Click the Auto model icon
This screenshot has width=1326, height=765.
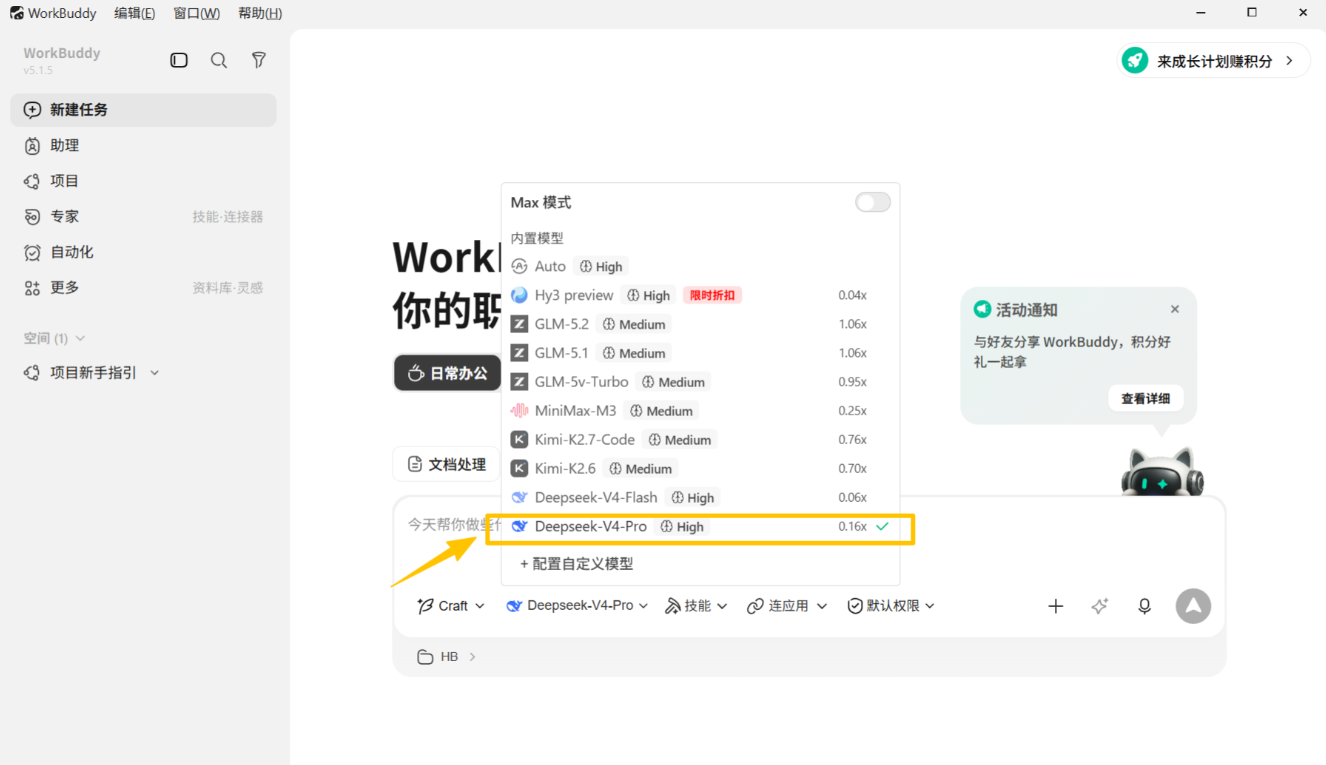[x=519, y=266]
